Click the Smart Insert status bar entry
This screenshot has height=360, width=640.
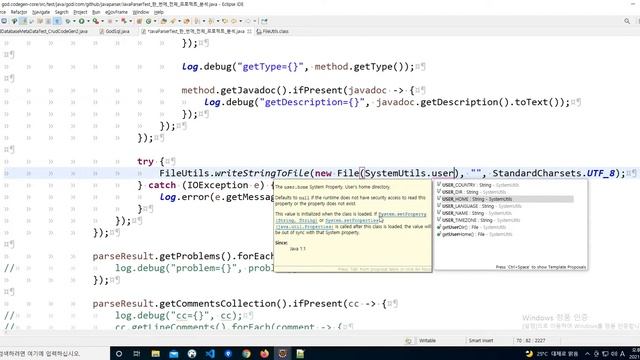(x=481, y=340)
